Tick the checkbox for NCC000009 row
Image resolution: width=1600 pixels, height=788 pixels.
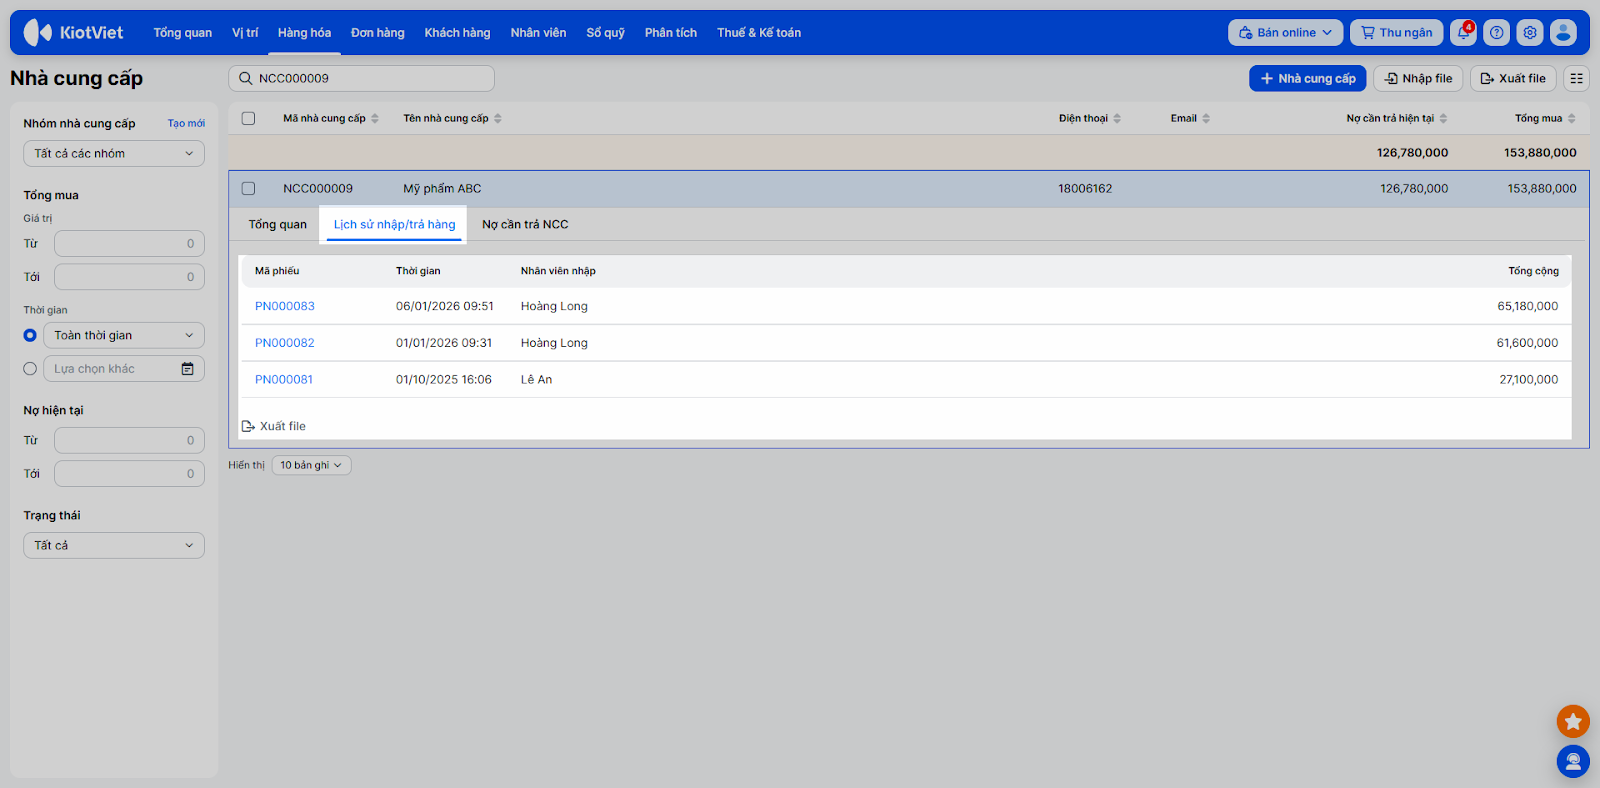(249, 188)
